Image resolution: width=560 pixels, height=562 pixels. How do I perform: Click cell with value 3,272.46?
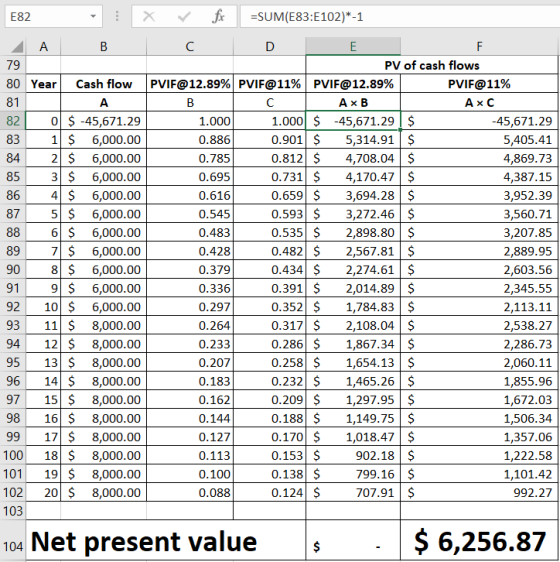click(353, 214)
